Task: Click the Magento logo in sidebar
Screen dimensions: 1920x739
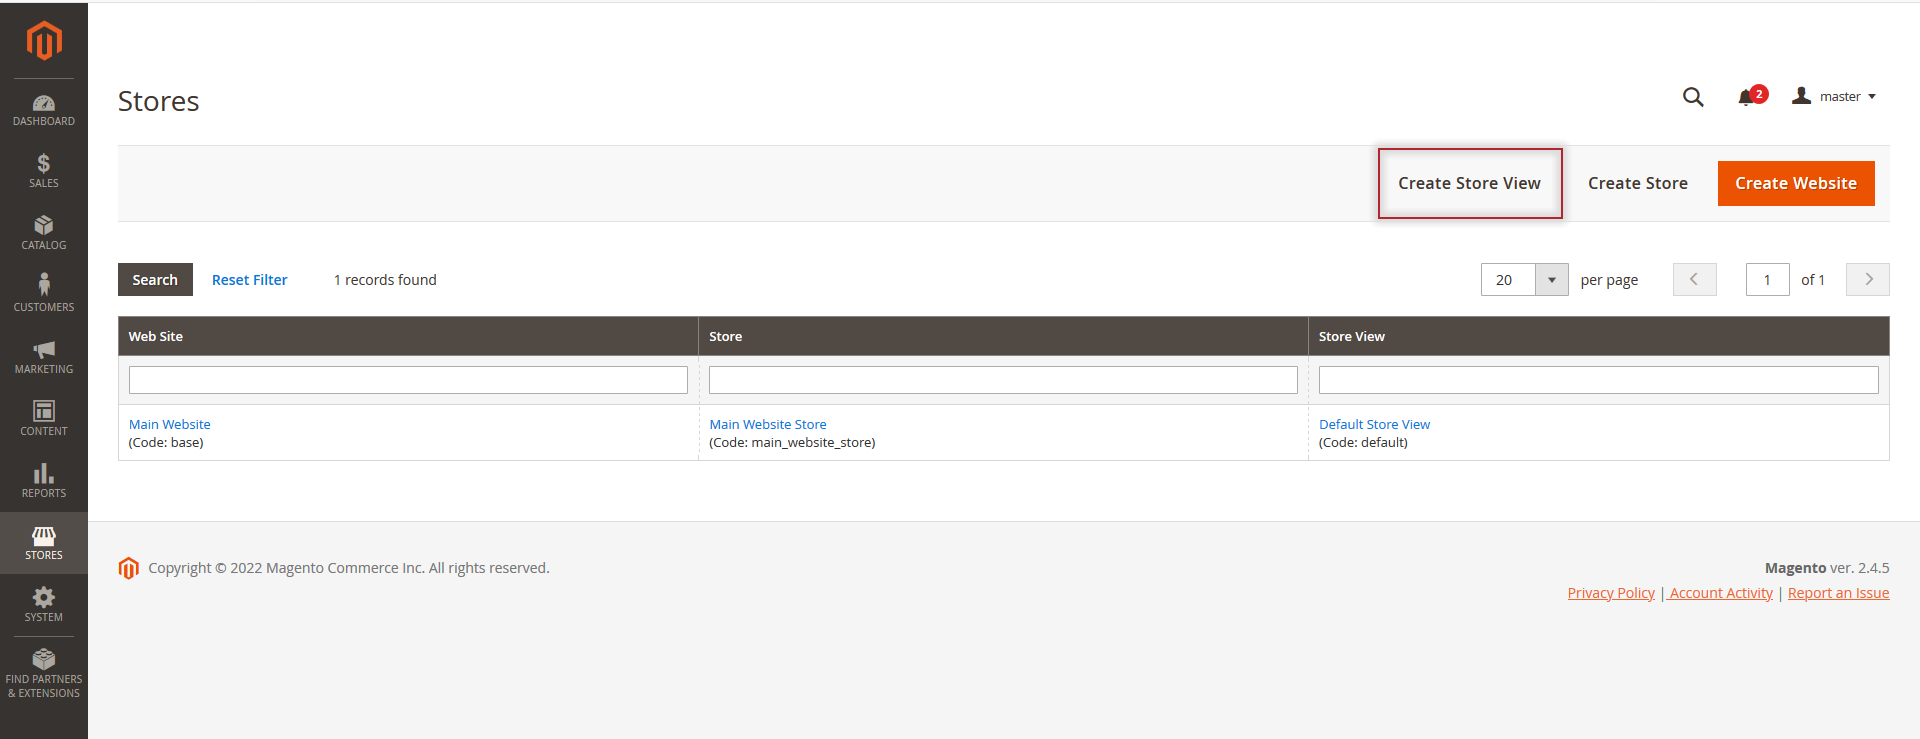Action: [x=44, y=41]
